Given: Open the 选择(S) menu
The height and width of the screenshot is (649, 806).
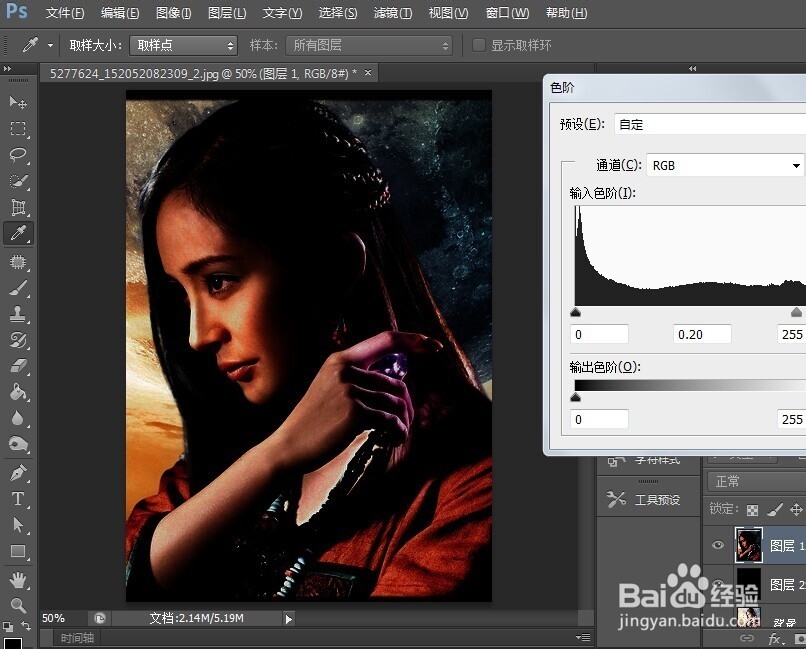Looking at the screenshot, I should [338, 13].
